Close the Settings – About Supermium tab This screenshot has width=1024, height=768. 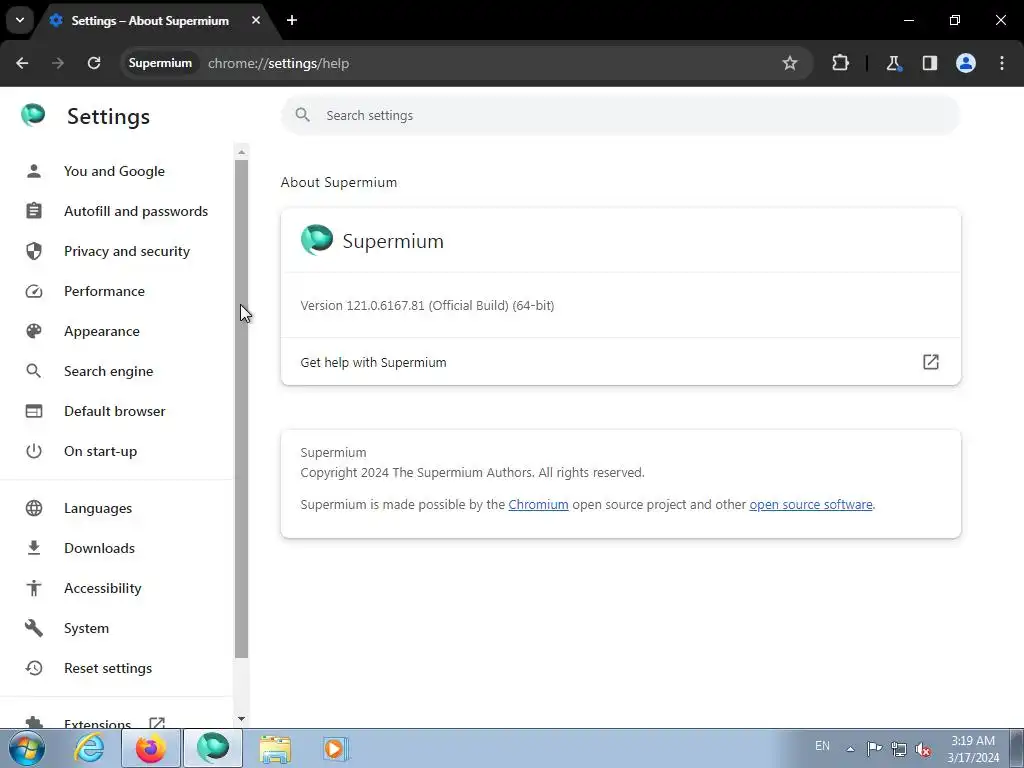click(x=256, y=20)
